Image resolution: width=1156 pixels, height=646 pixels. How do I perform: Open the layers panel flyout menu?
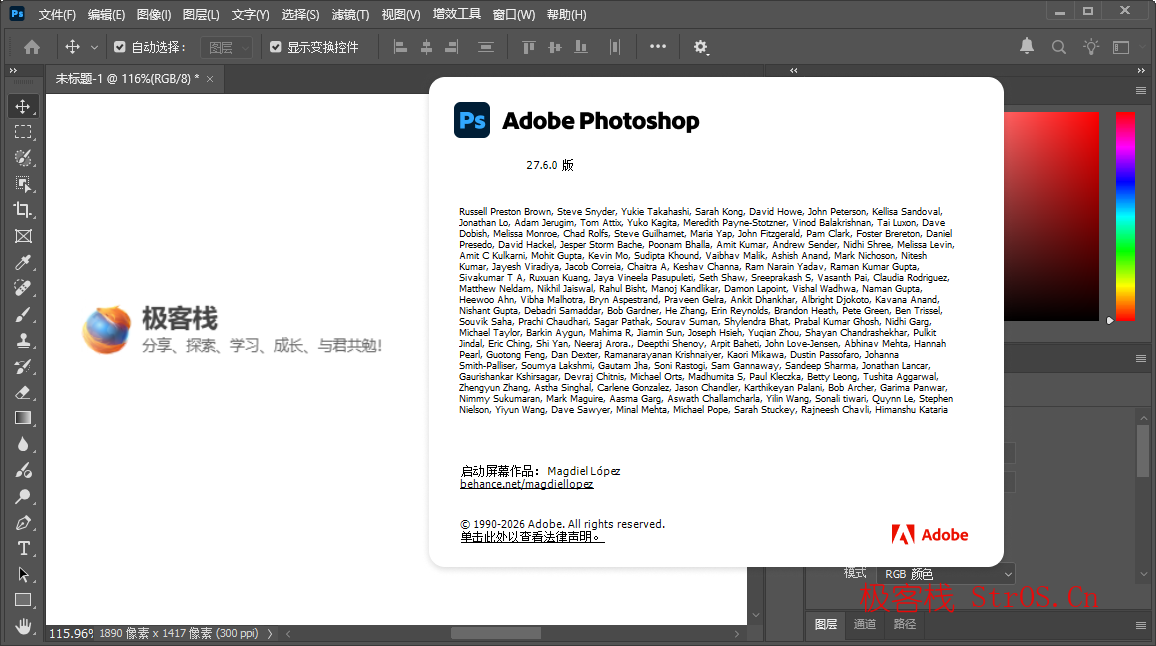(x=1141, y=625)
